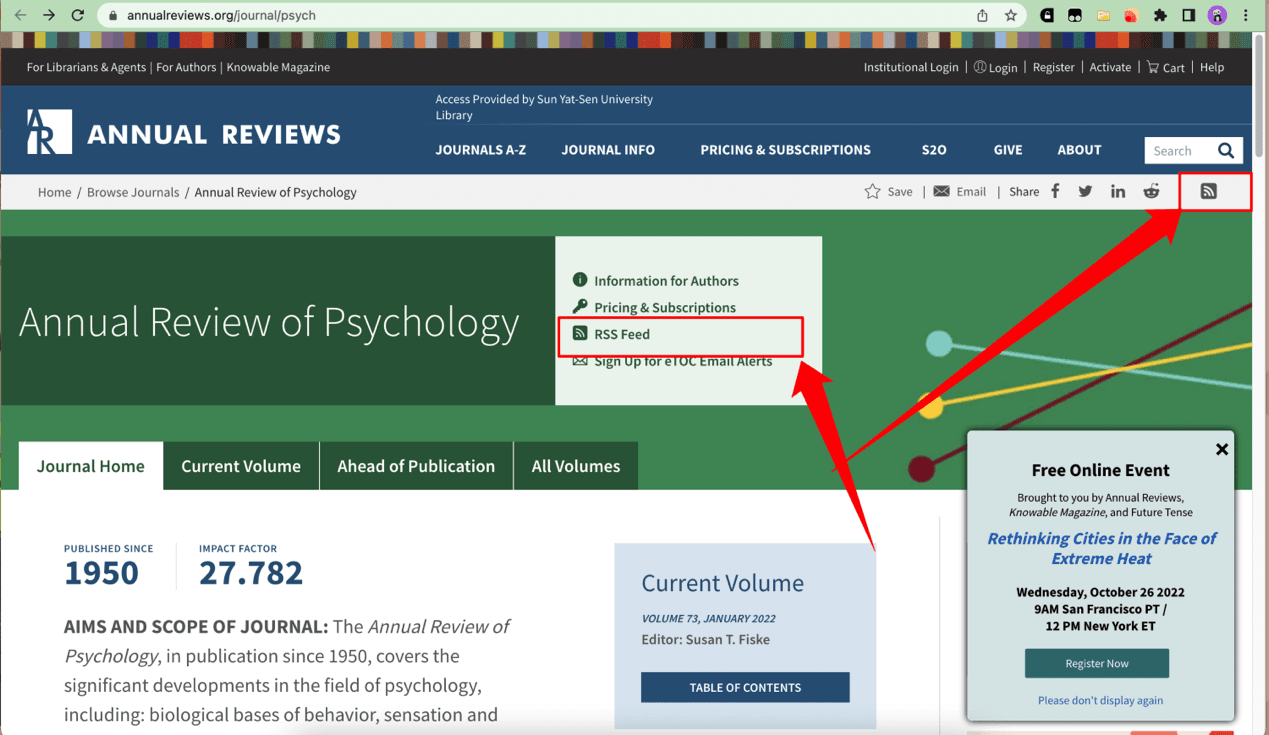
Task: Open the RSS Feed link in the panel
Action: point(620,334)
